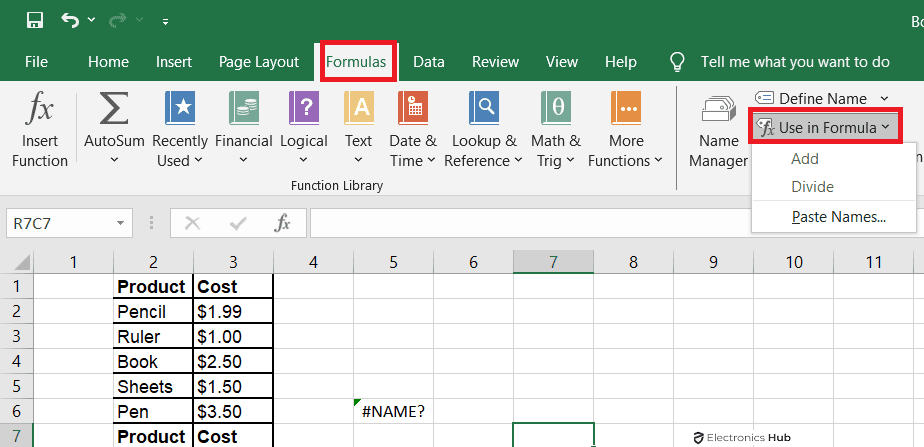Open Math & Trig functions icon

click(556, 108)
